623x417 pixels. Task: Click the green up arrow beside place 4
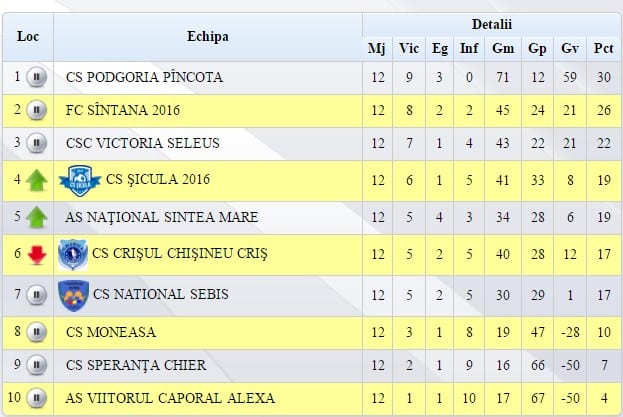(x=37, y=181)
